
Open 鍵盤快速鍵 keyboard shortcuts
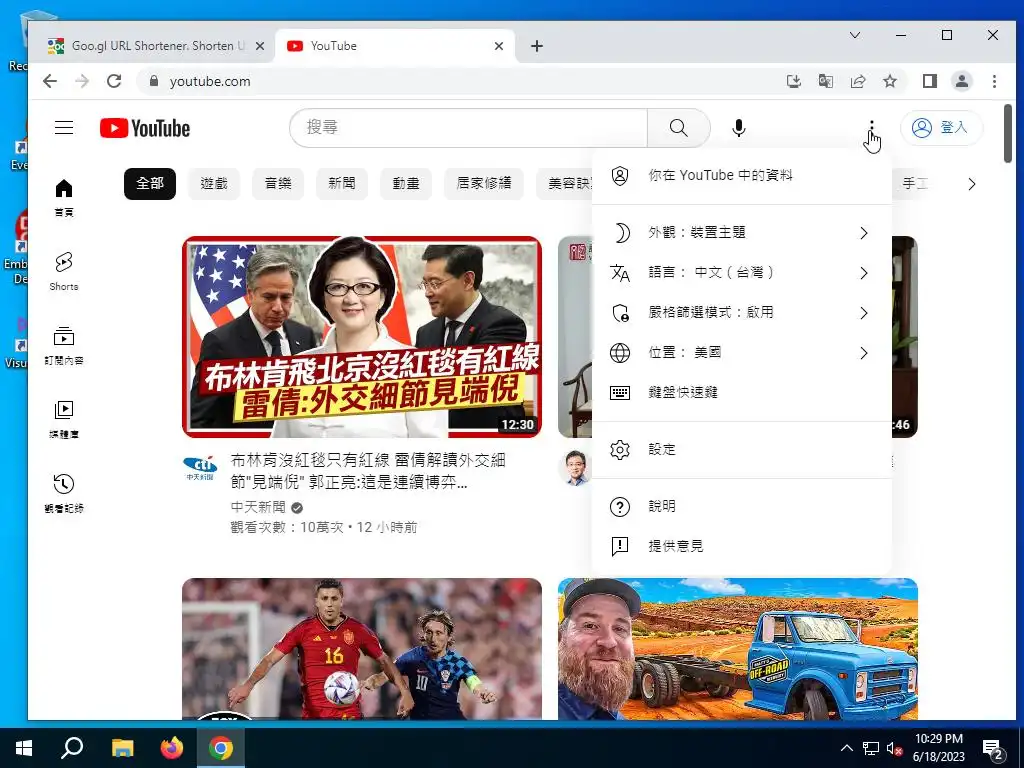[741, 392]
